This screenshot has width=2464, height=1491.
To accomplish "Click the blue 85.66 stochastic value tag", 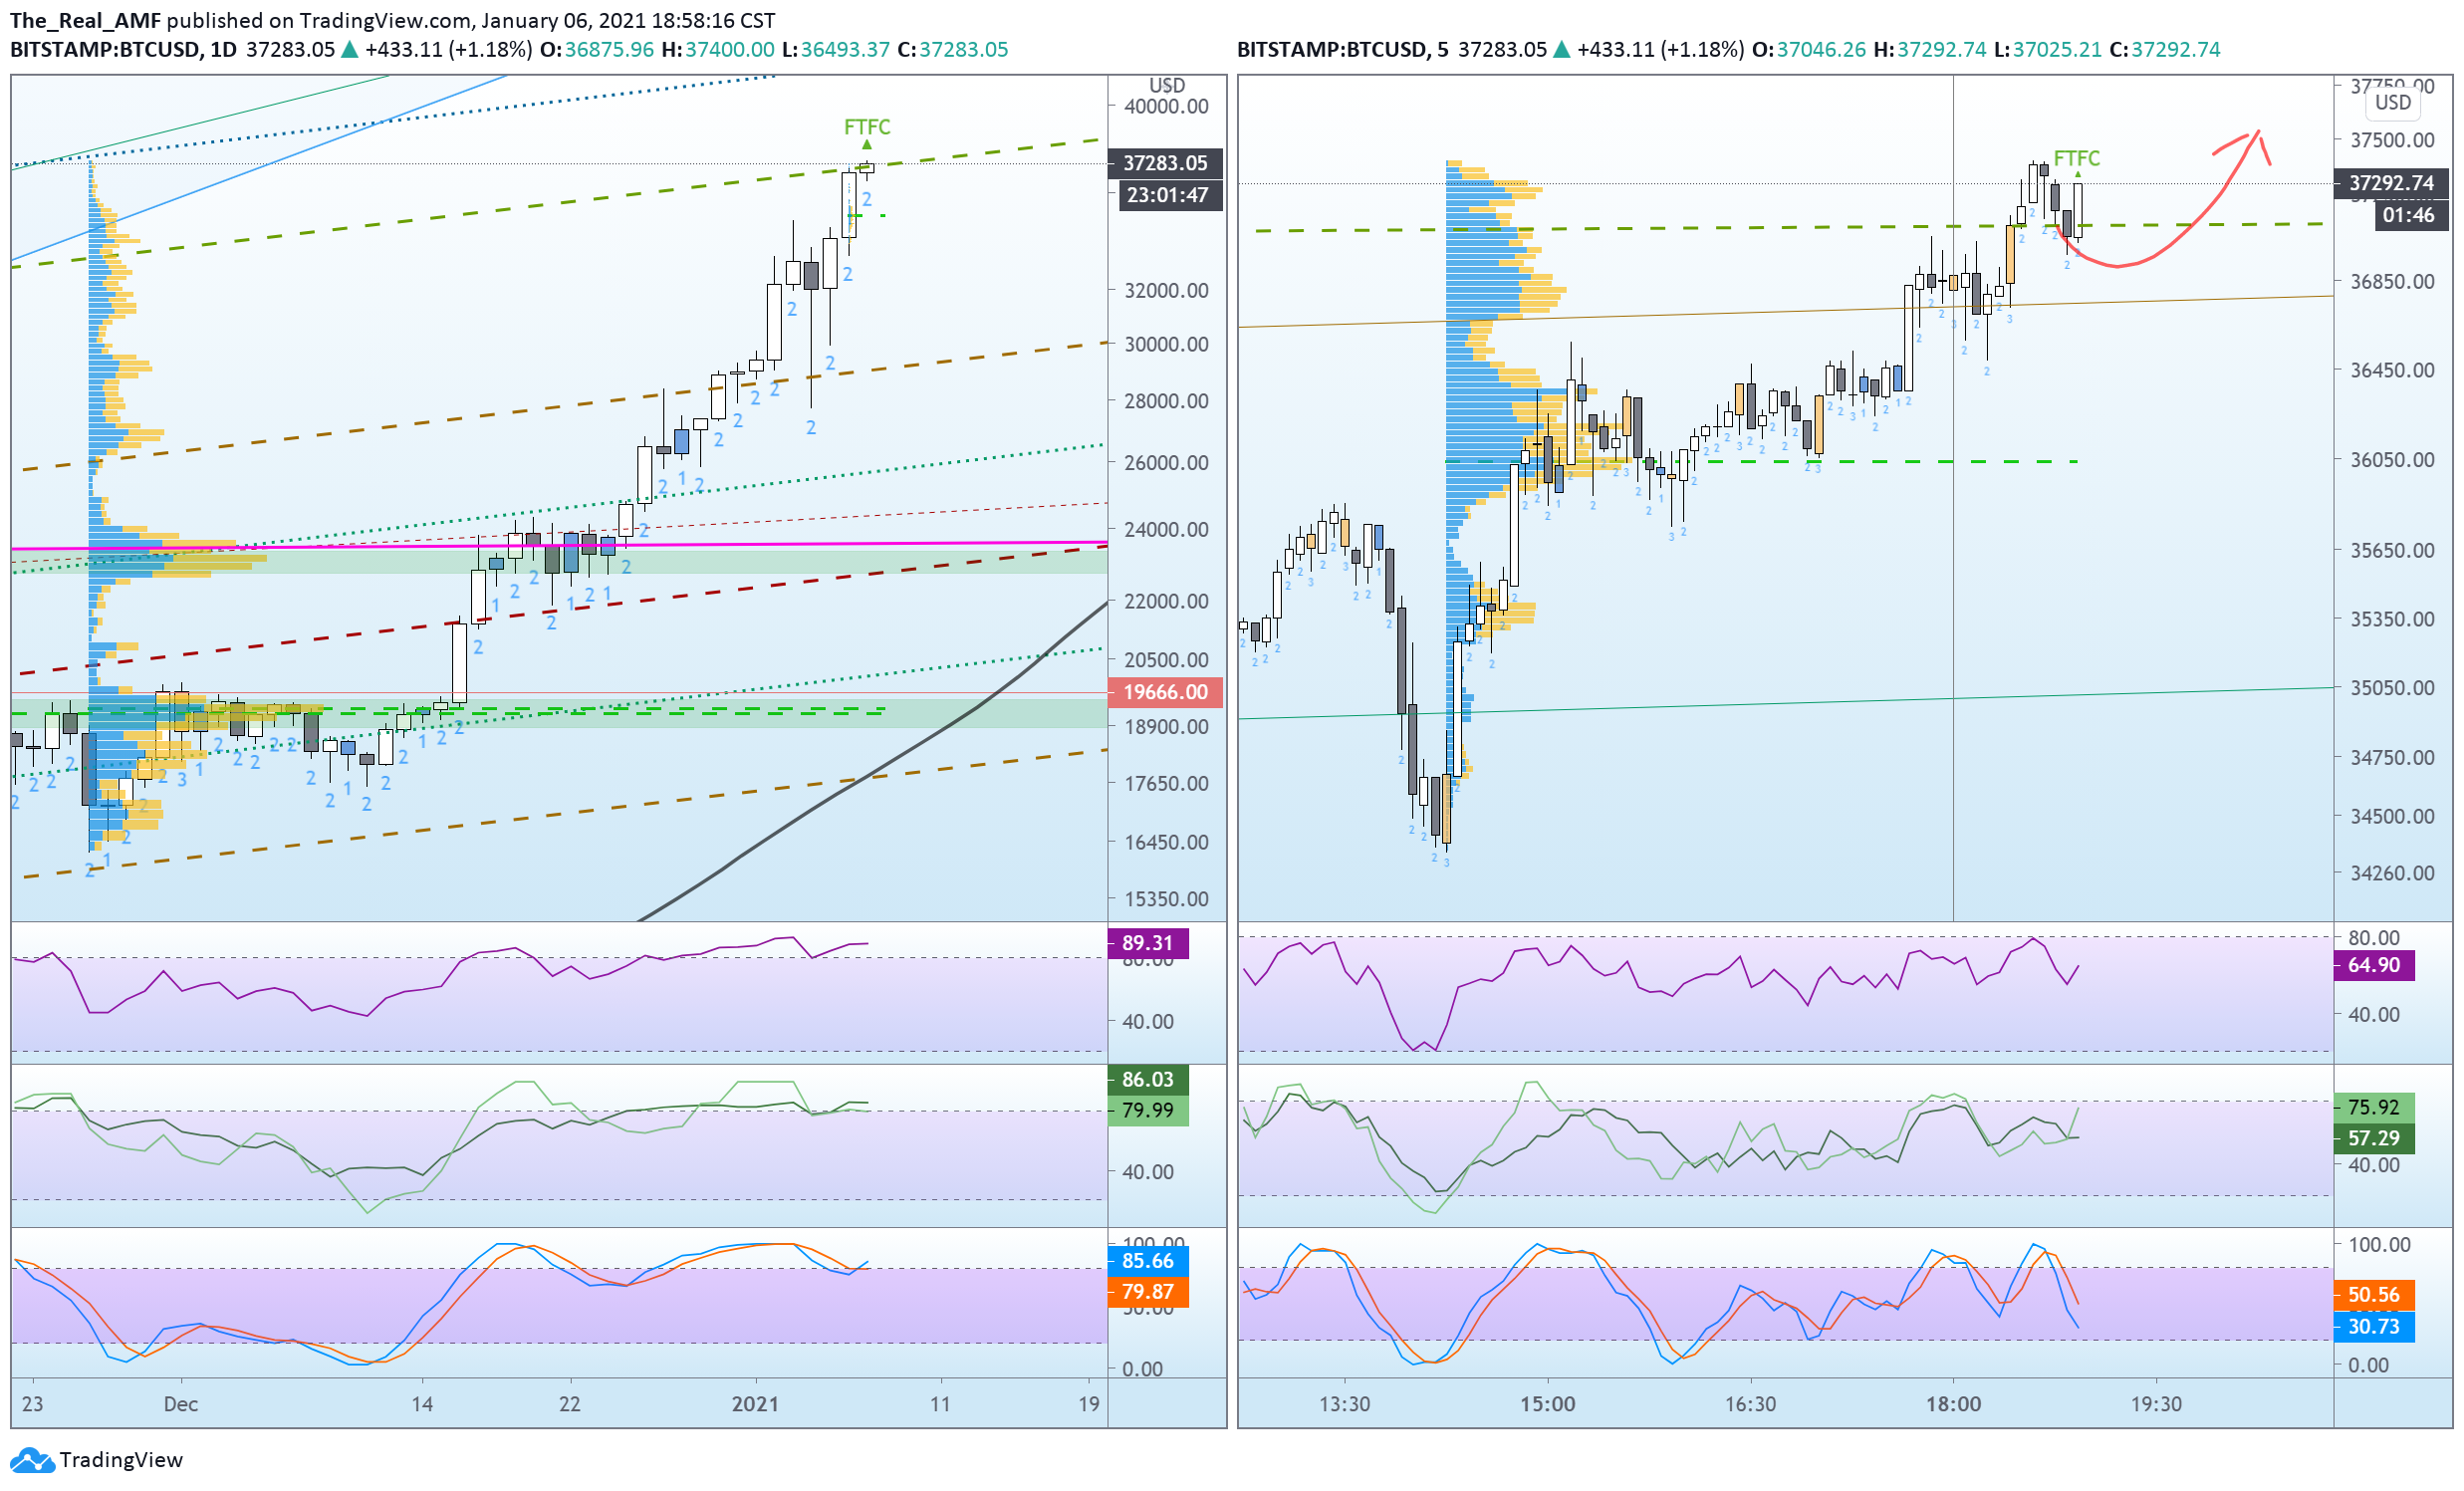I will 1148,1261.
